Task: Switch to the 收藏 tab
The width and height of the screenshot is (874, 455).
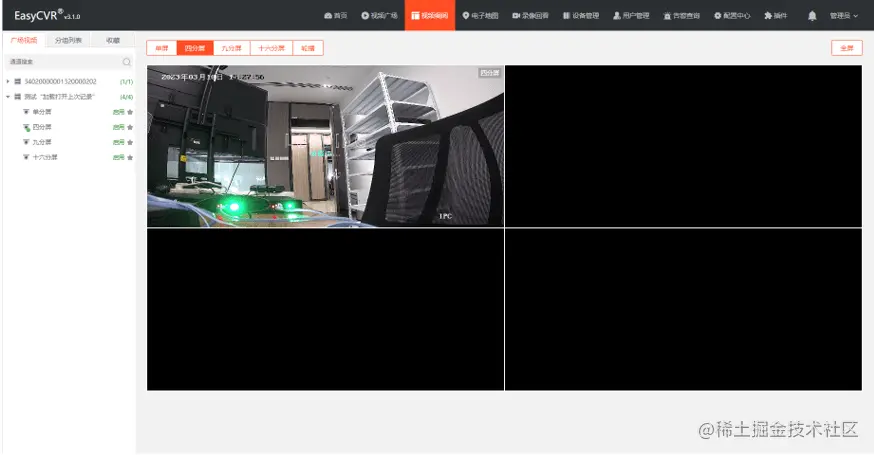Action: (113, 40)
